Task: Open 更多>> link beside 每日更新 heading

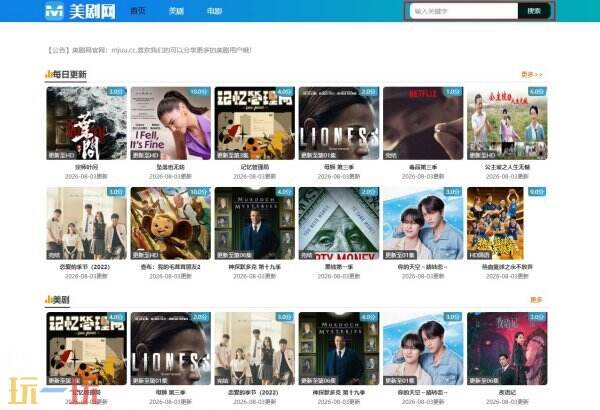Action: [532, 74]
